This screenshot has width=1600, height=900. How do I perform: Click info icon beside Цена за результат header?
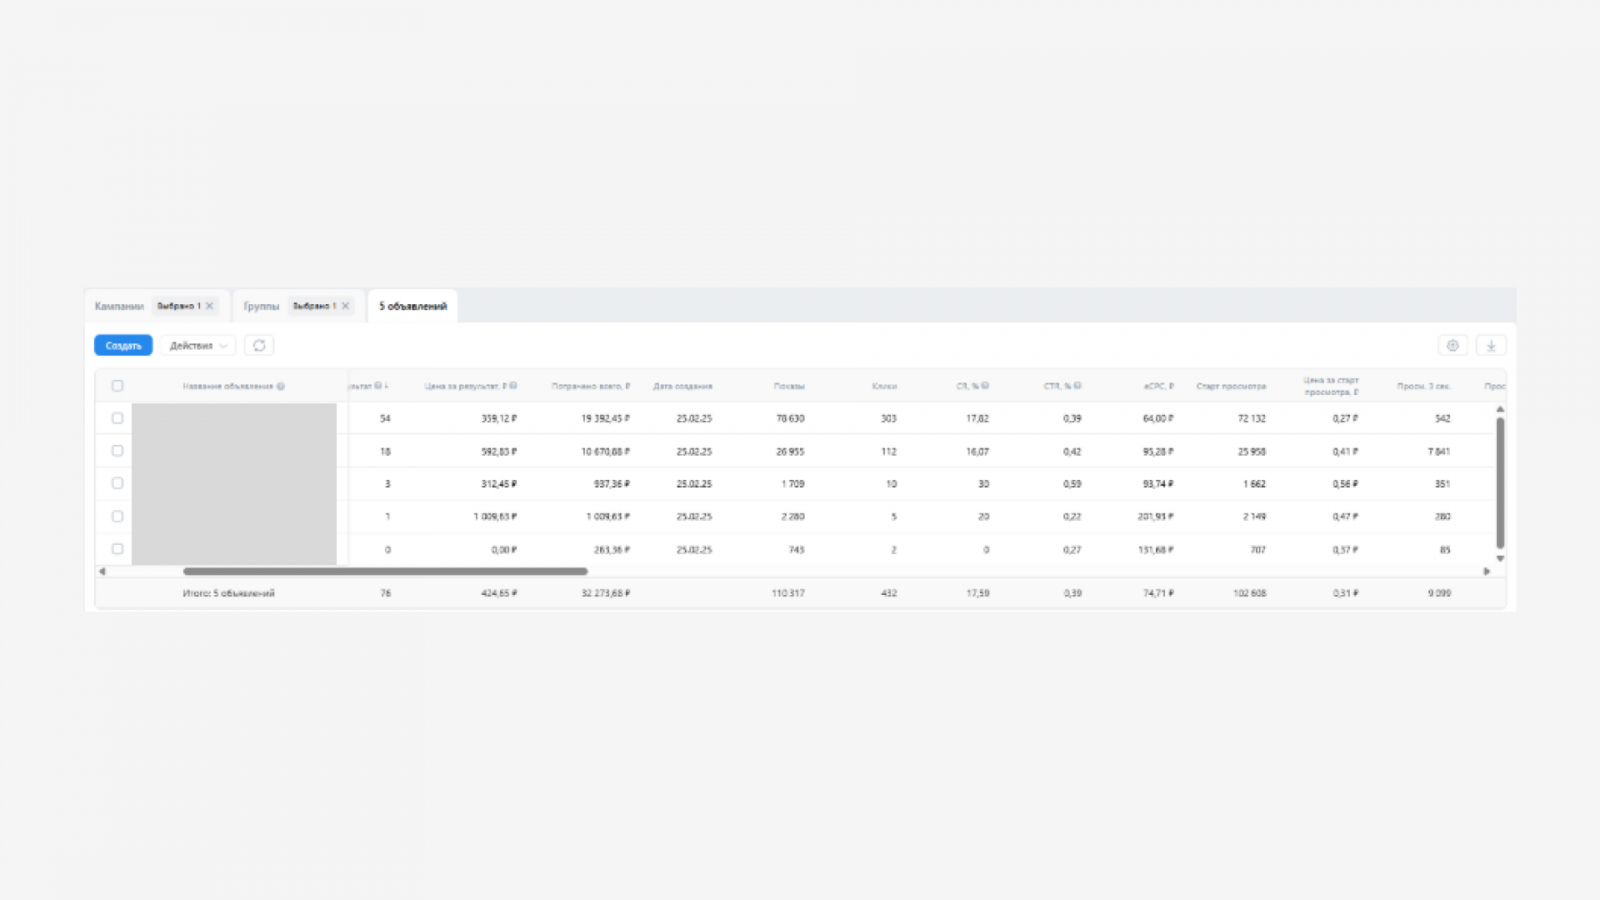coord(513,386)
